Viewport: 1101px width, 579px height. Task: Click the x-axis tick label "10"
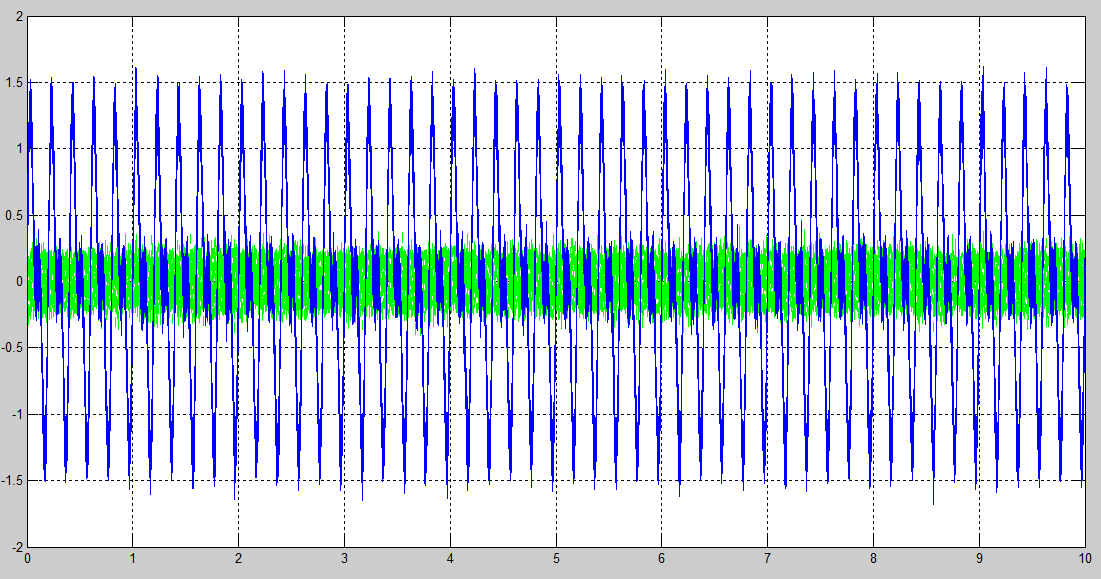coord(1086,559)
